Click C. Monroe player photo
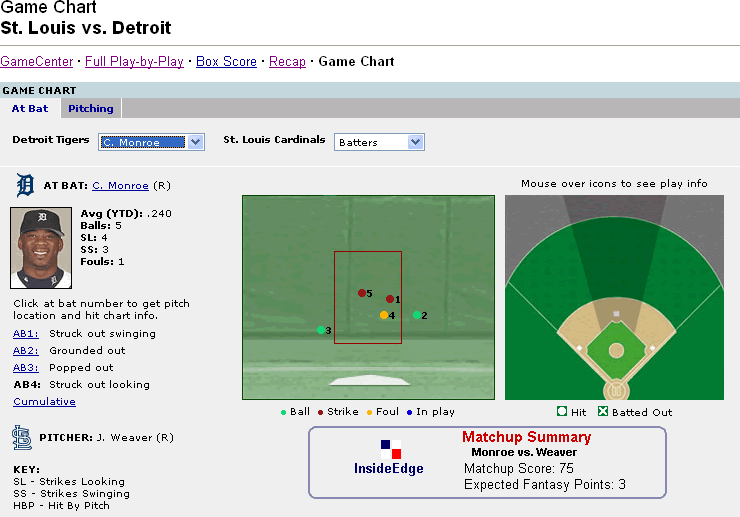 (x=41, y=248)
